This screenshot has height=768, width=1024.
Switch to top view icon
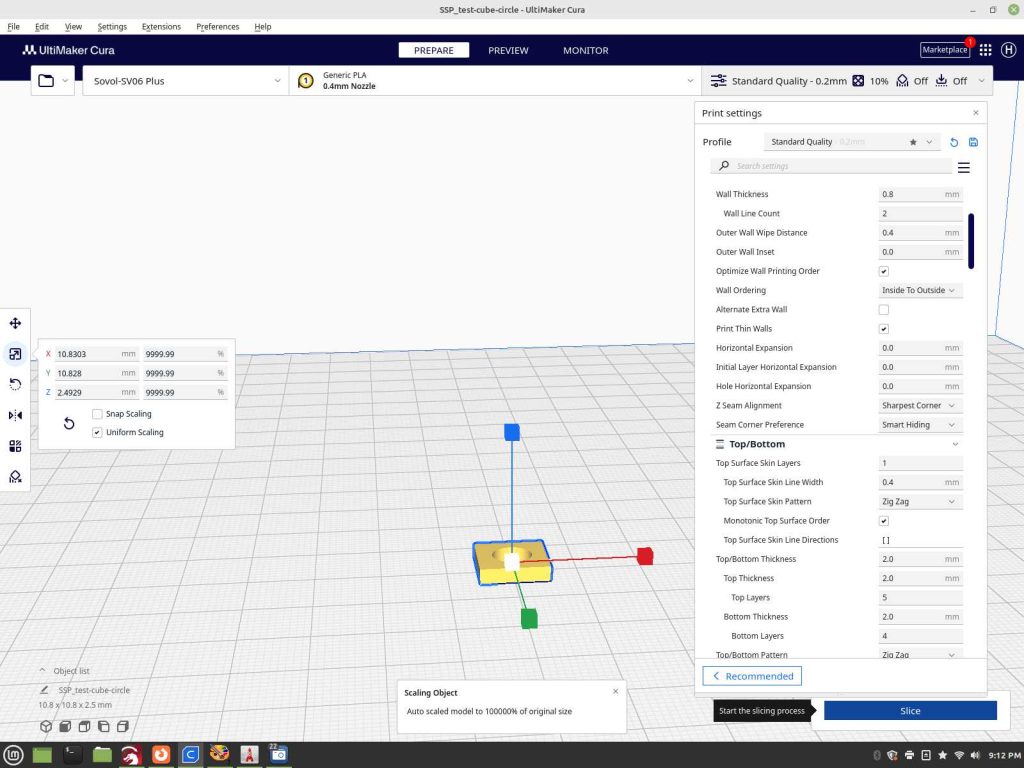[84, 726]
